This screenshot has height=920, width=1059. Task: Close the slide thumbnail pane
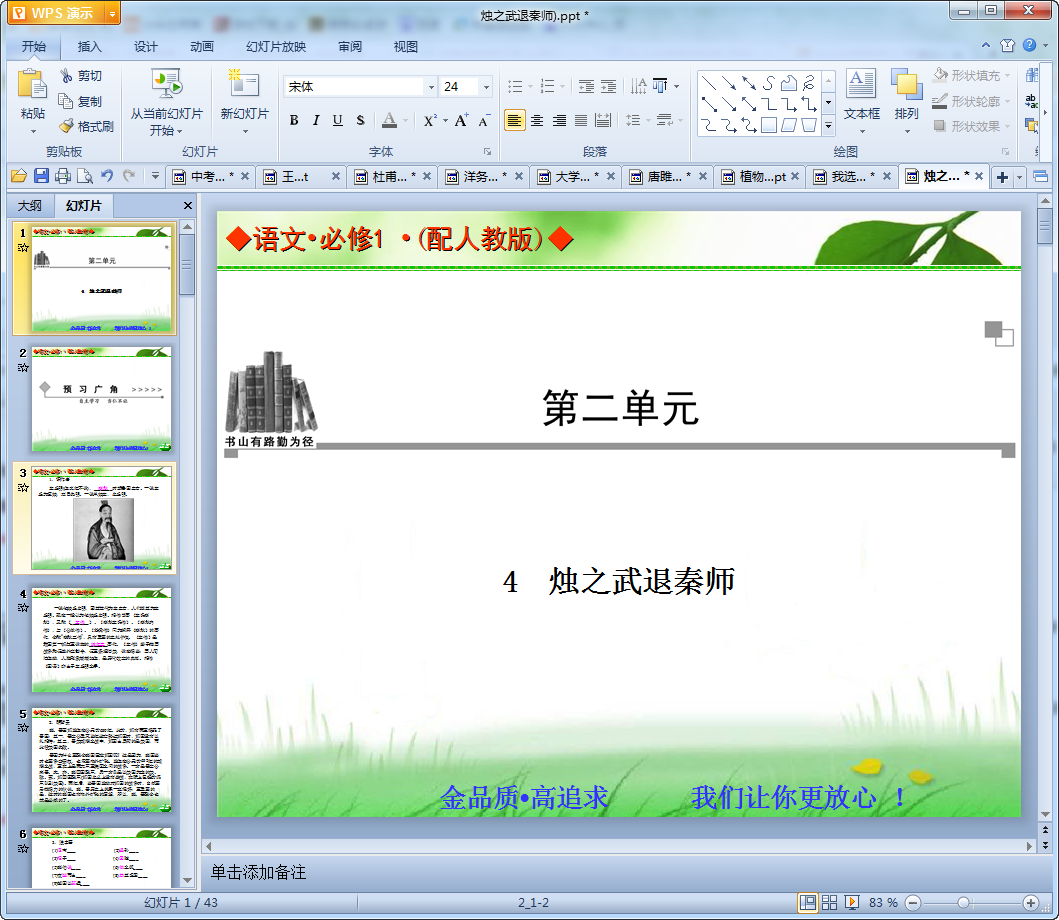[188, 205]
